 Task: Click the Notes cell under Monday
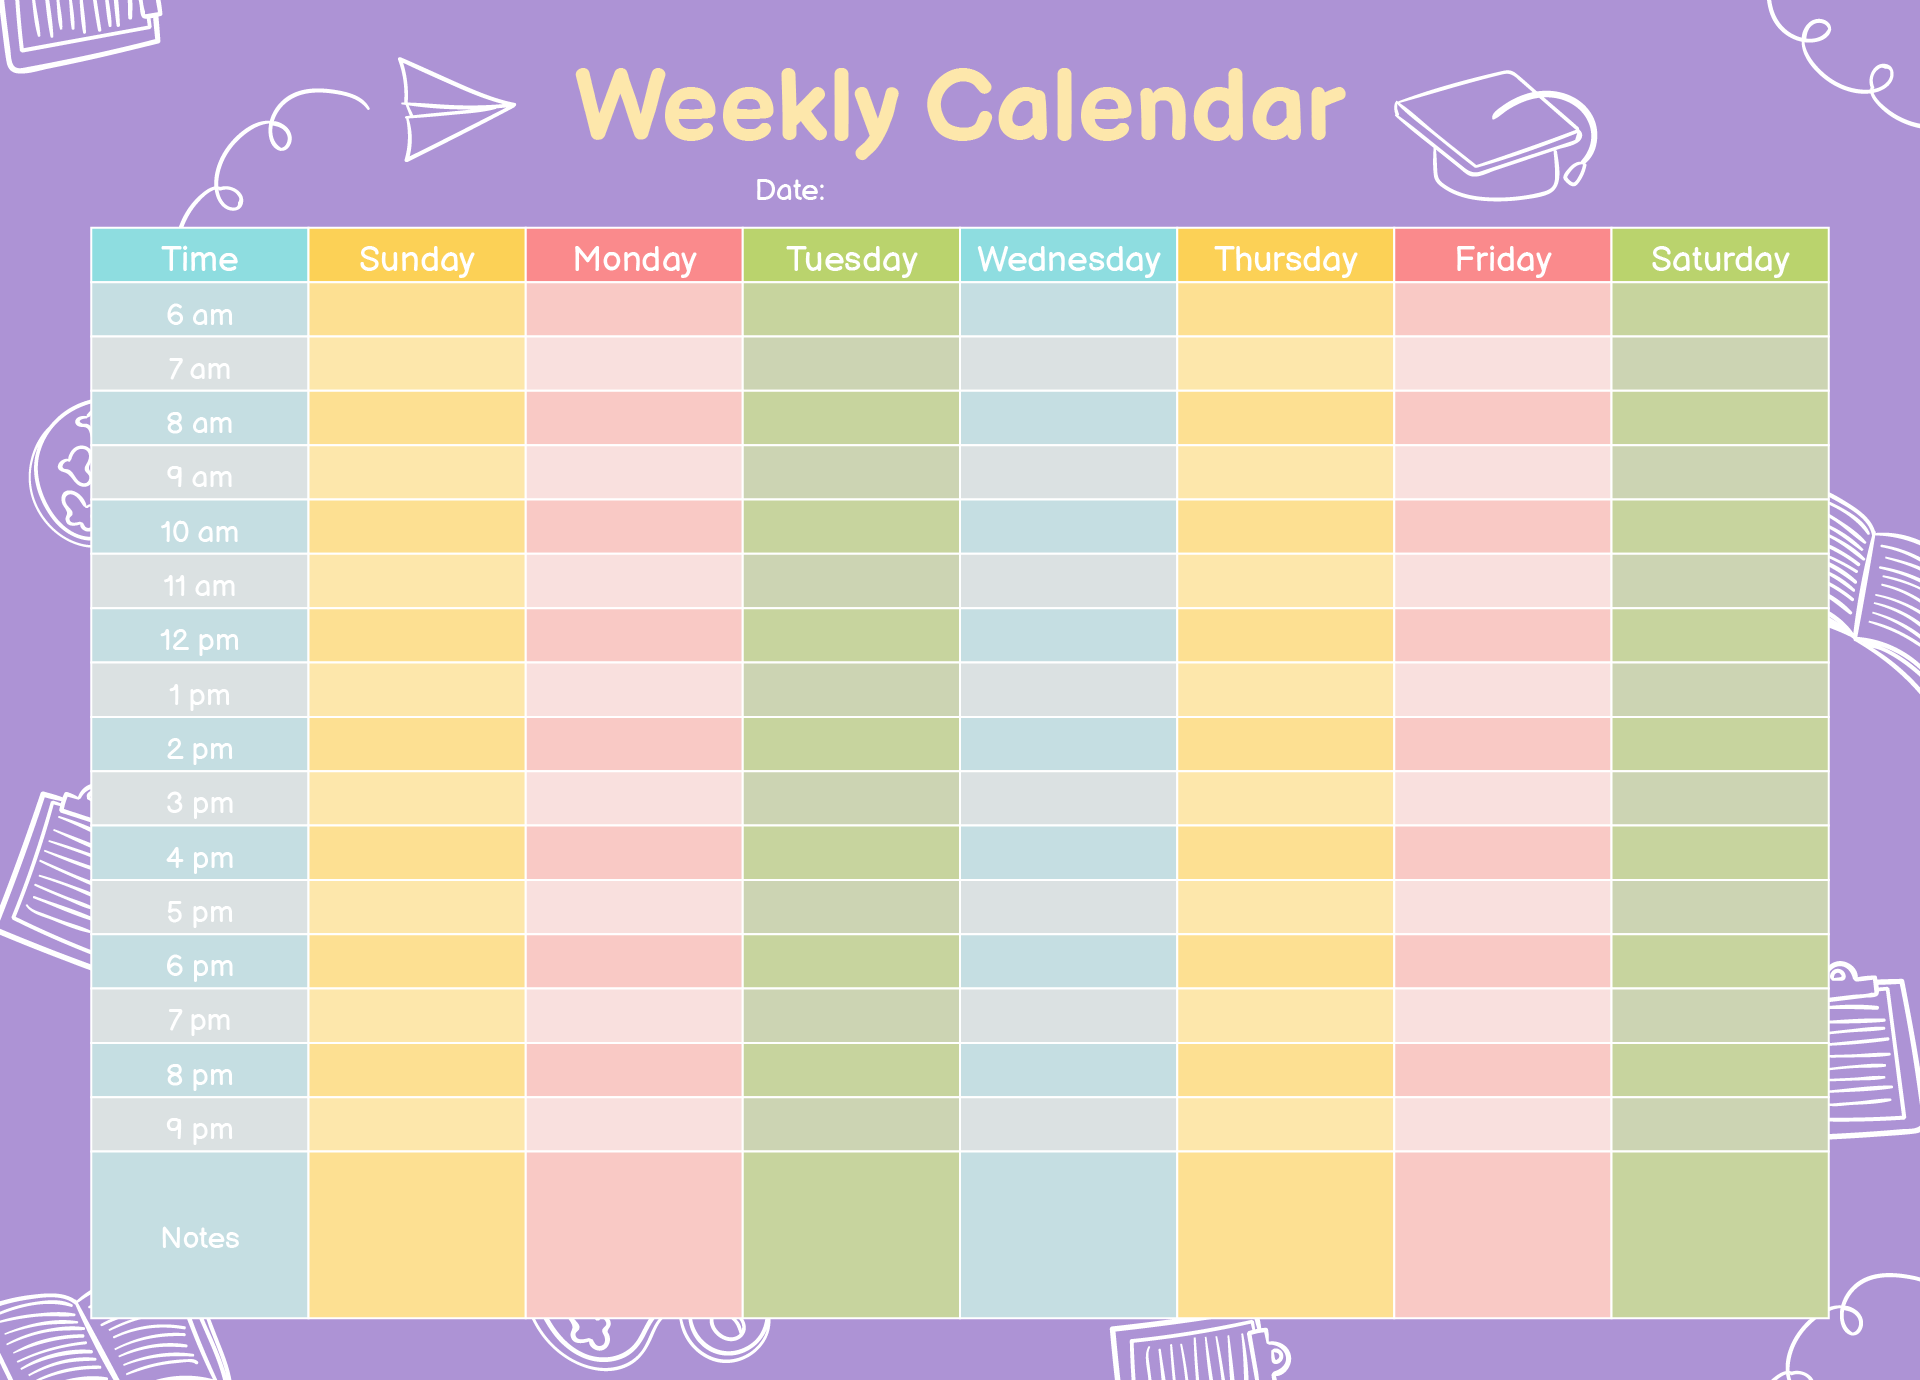[625, 1244]
